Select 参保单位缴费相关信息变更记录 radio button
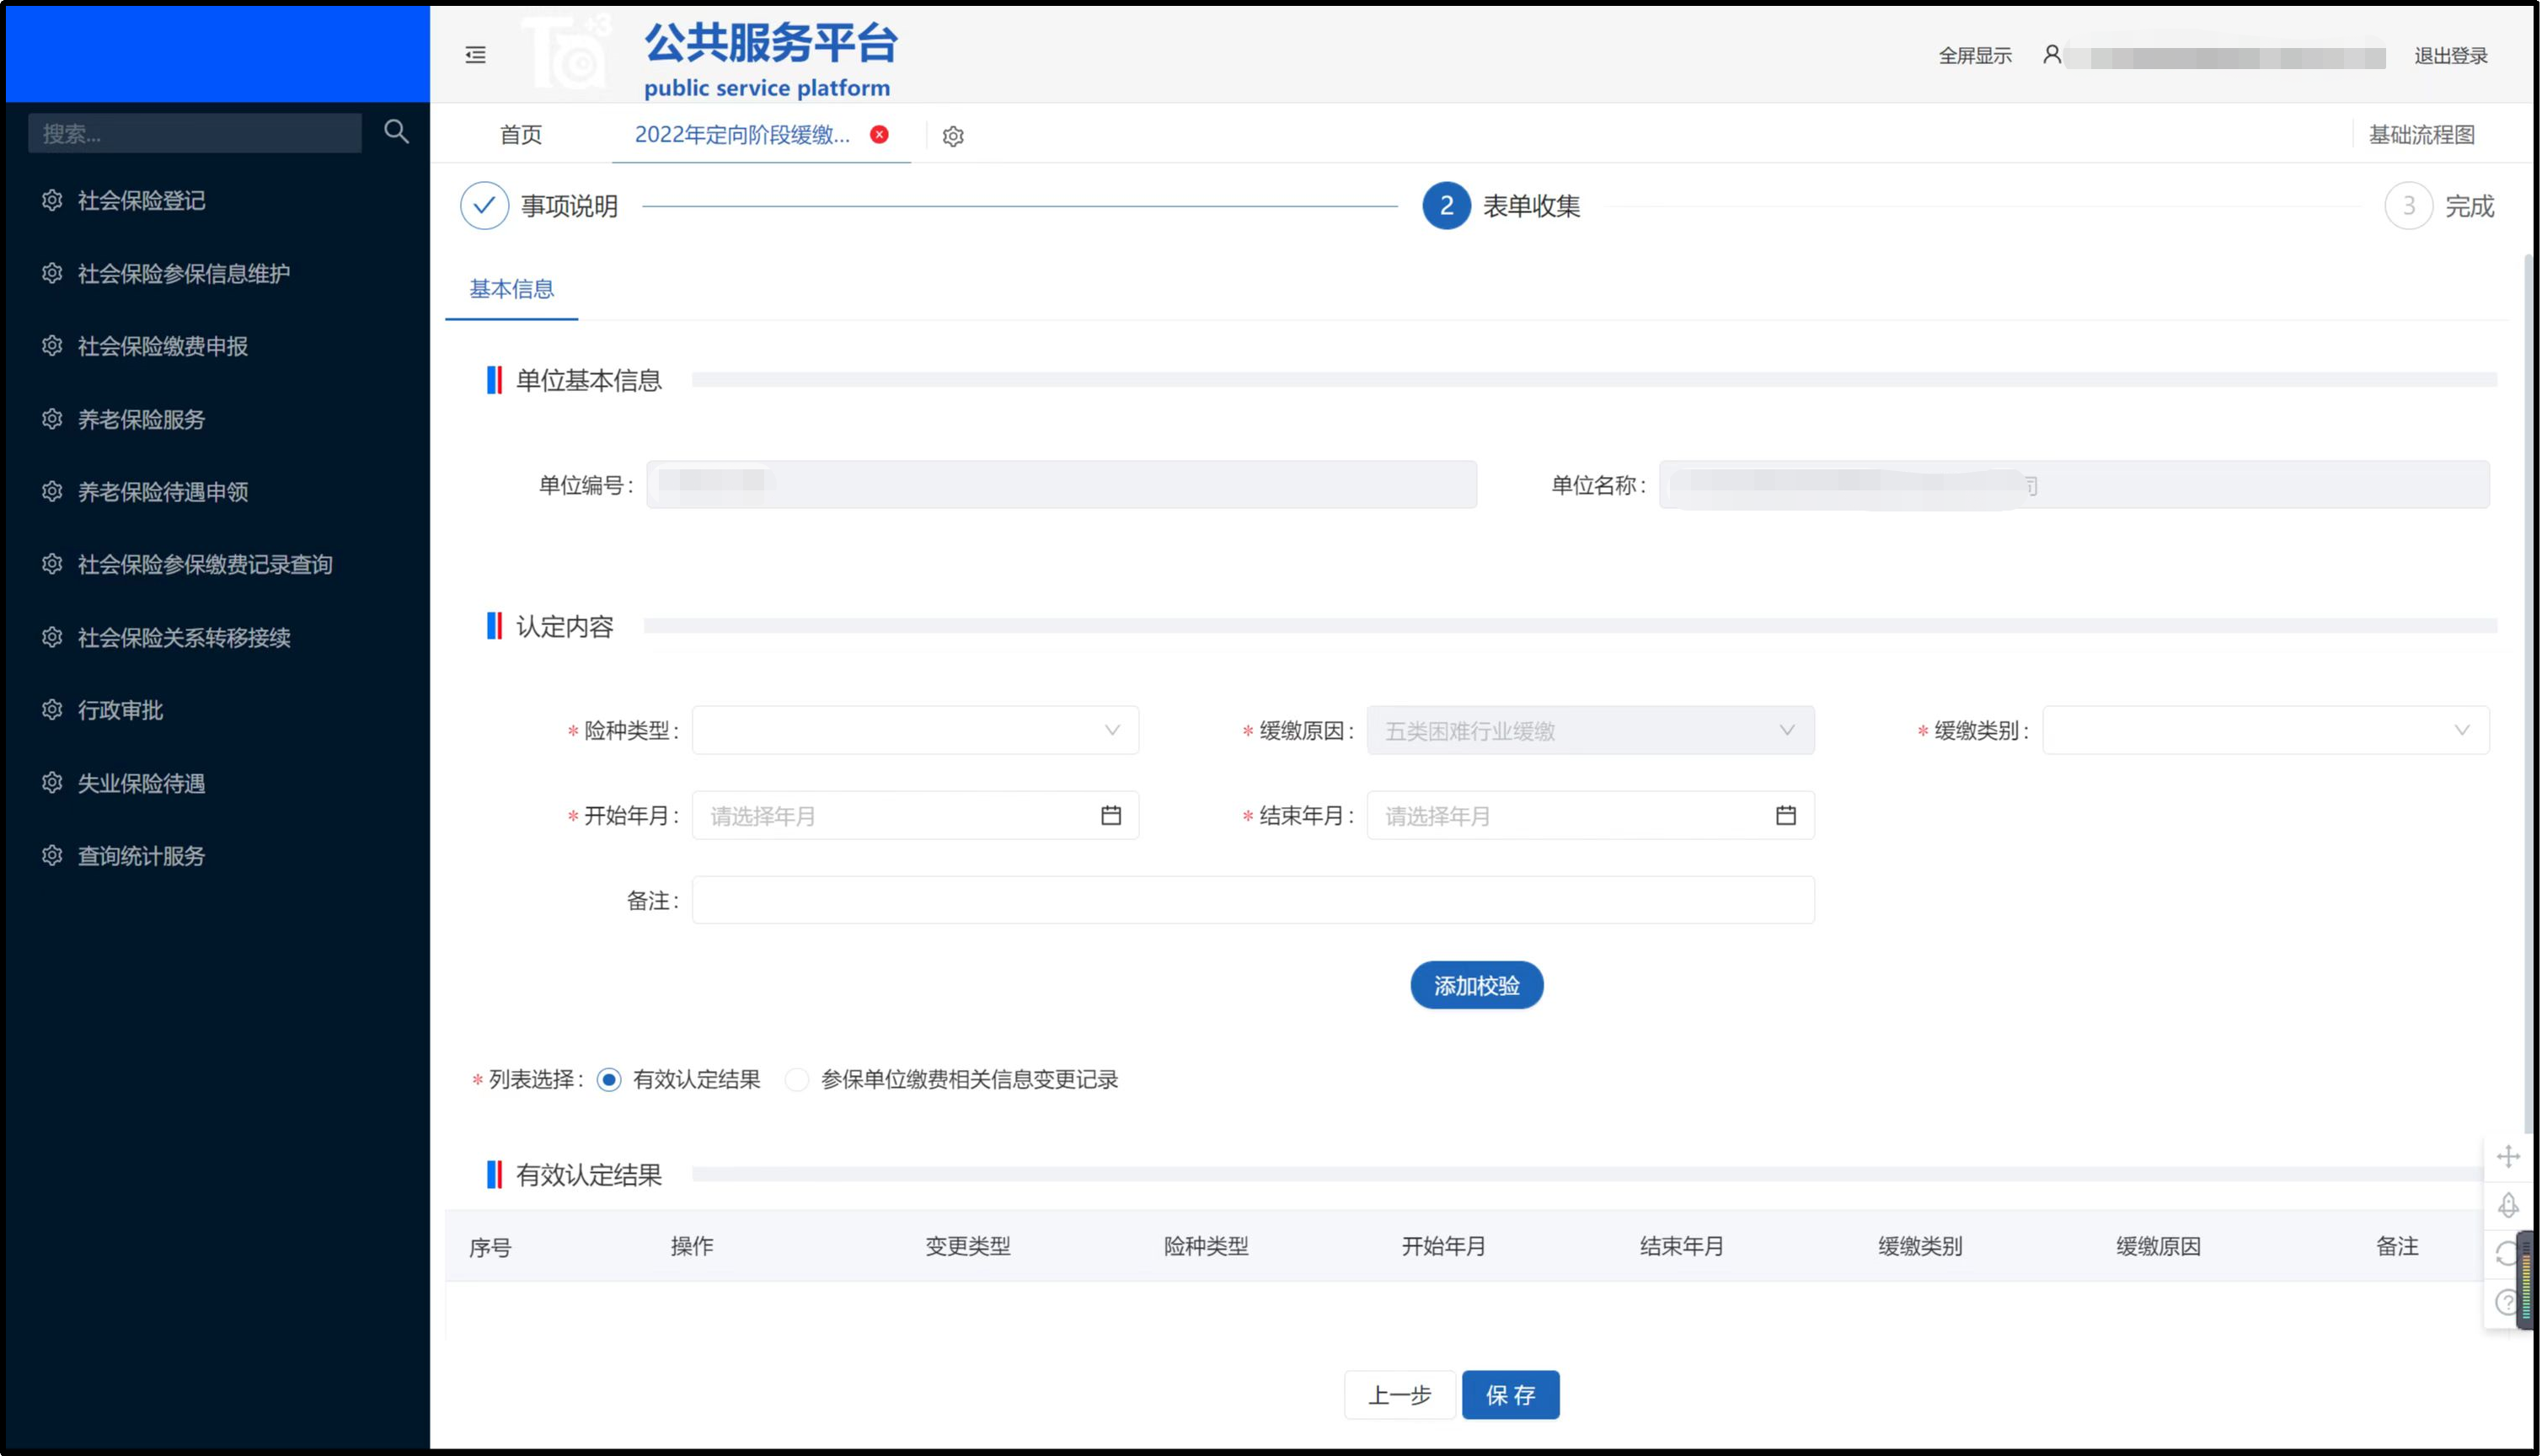The height and width of the screenshot is (1456, 2542). click(796, 1080)
